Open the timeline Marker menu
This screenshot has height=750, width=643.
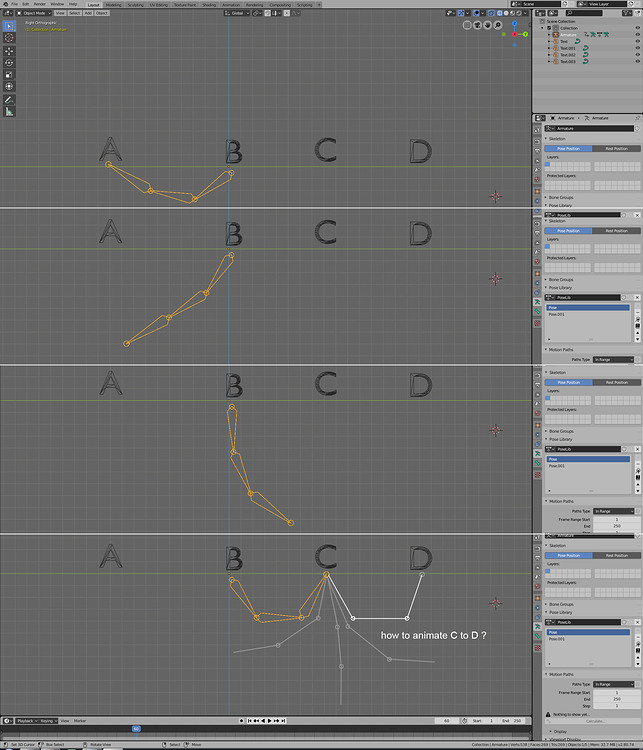tap(80, 720)
